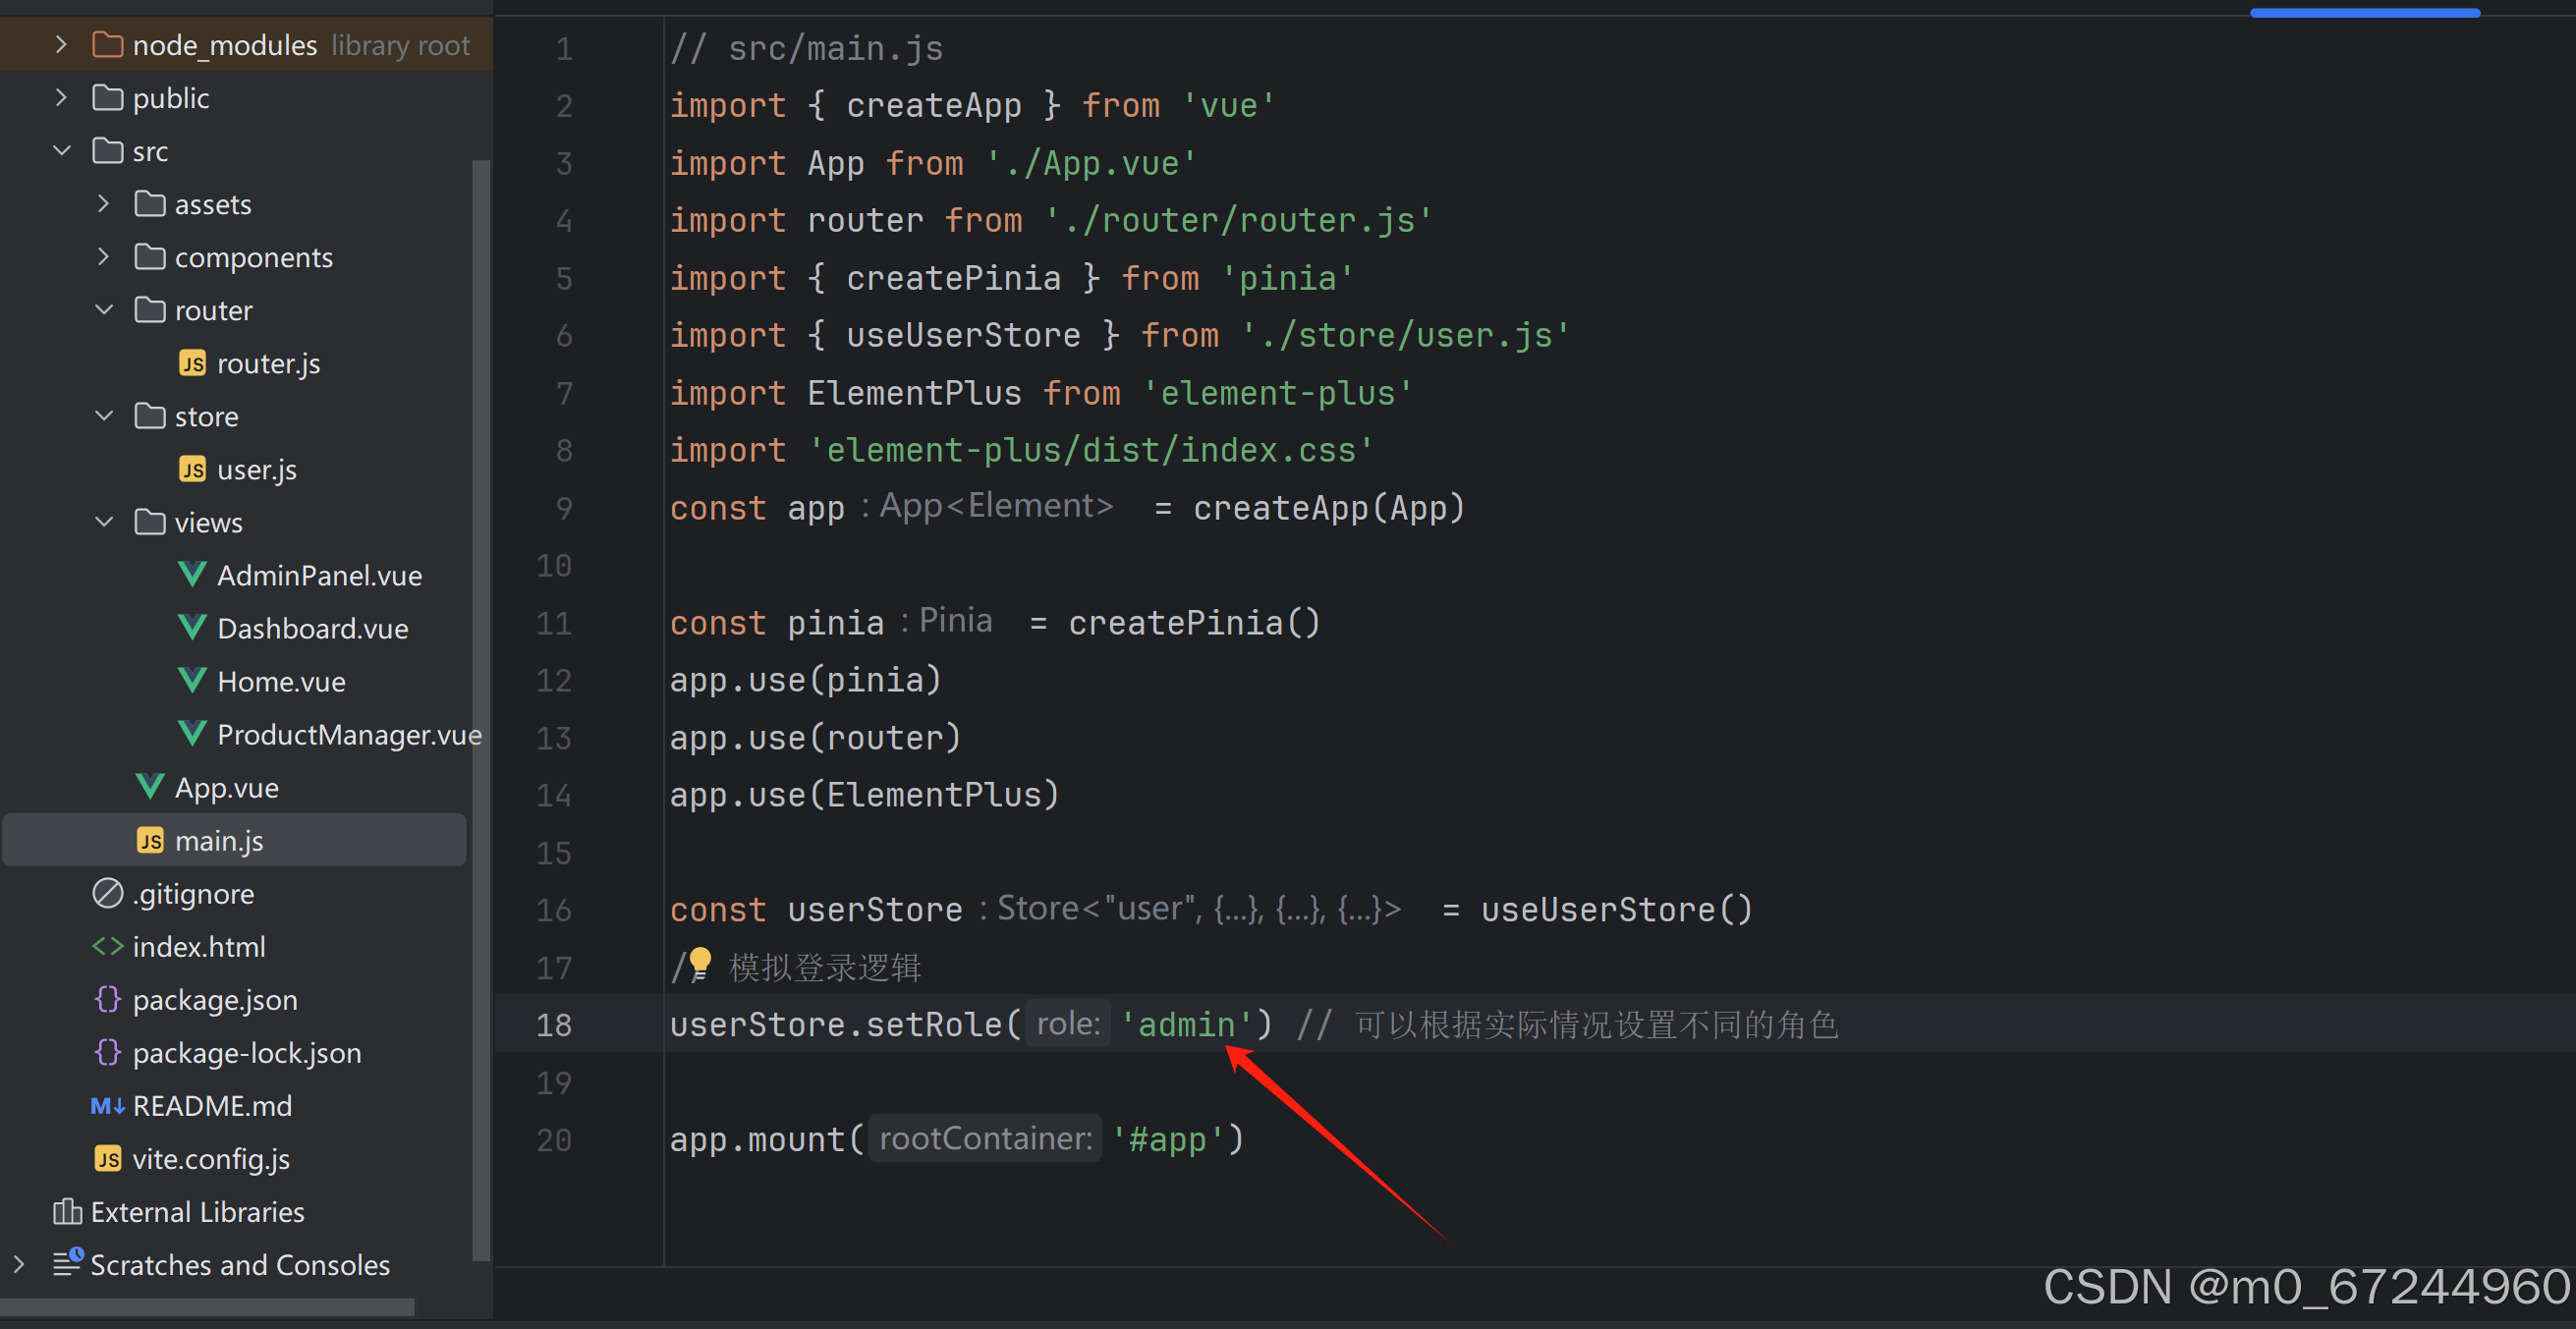Click the project tree horizontal scrollbar

click(207, 1307)
